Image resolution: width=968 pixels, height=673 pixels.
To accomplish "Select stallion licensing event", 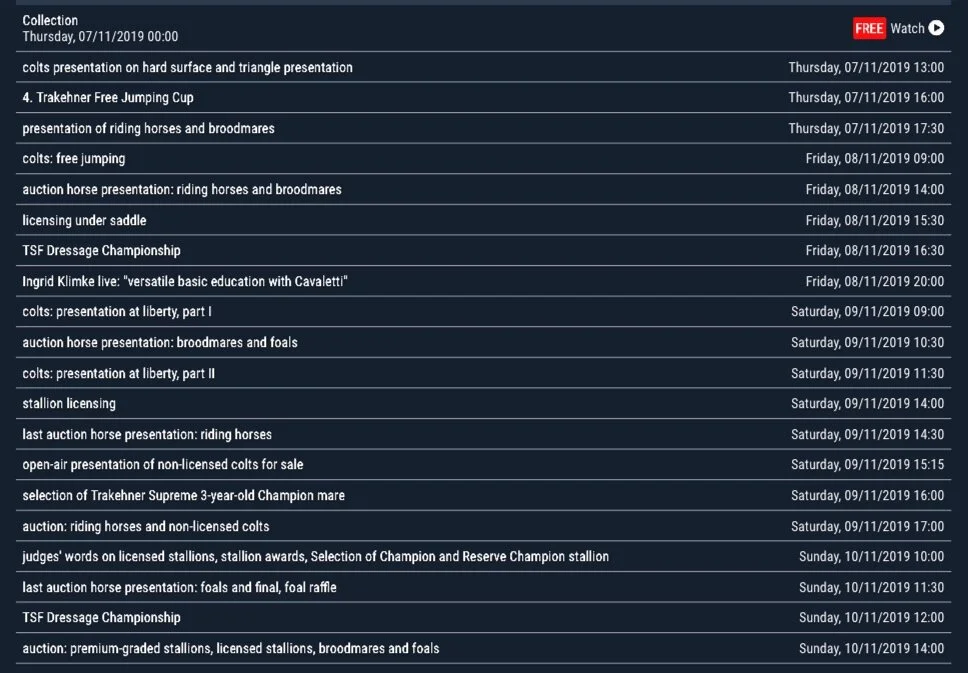I will pyautogui.click(x=483, y=404).
